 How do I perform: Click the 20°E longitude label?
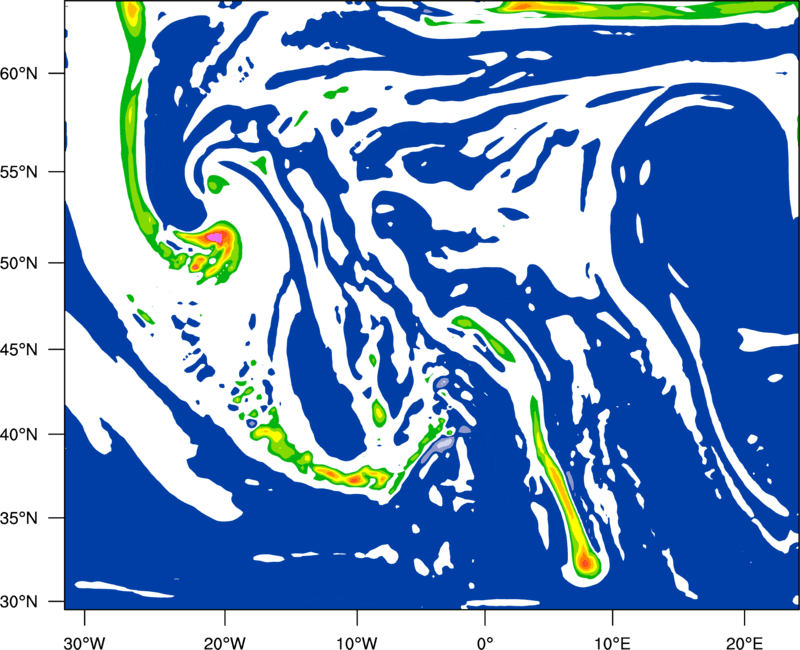tap(744, 642)
